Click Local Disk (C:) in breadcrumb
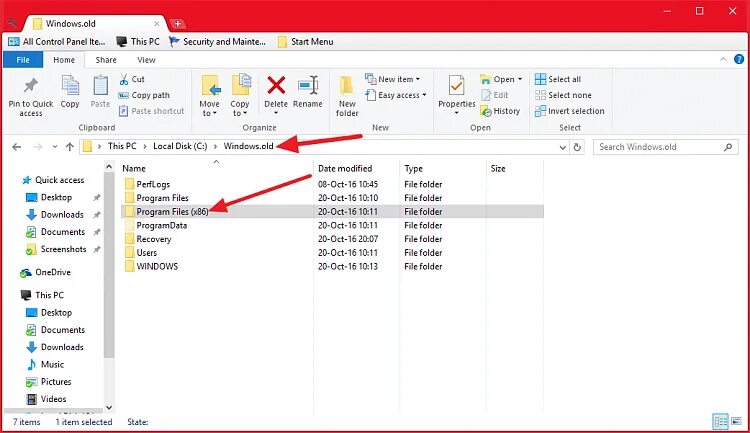Image resolution: width=750 pixels, height=433 pixels. point(180,146)
